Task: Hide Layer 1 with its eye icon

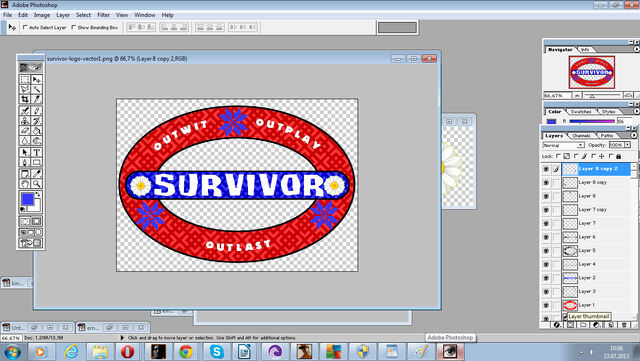Action: (x=546, y=305)
